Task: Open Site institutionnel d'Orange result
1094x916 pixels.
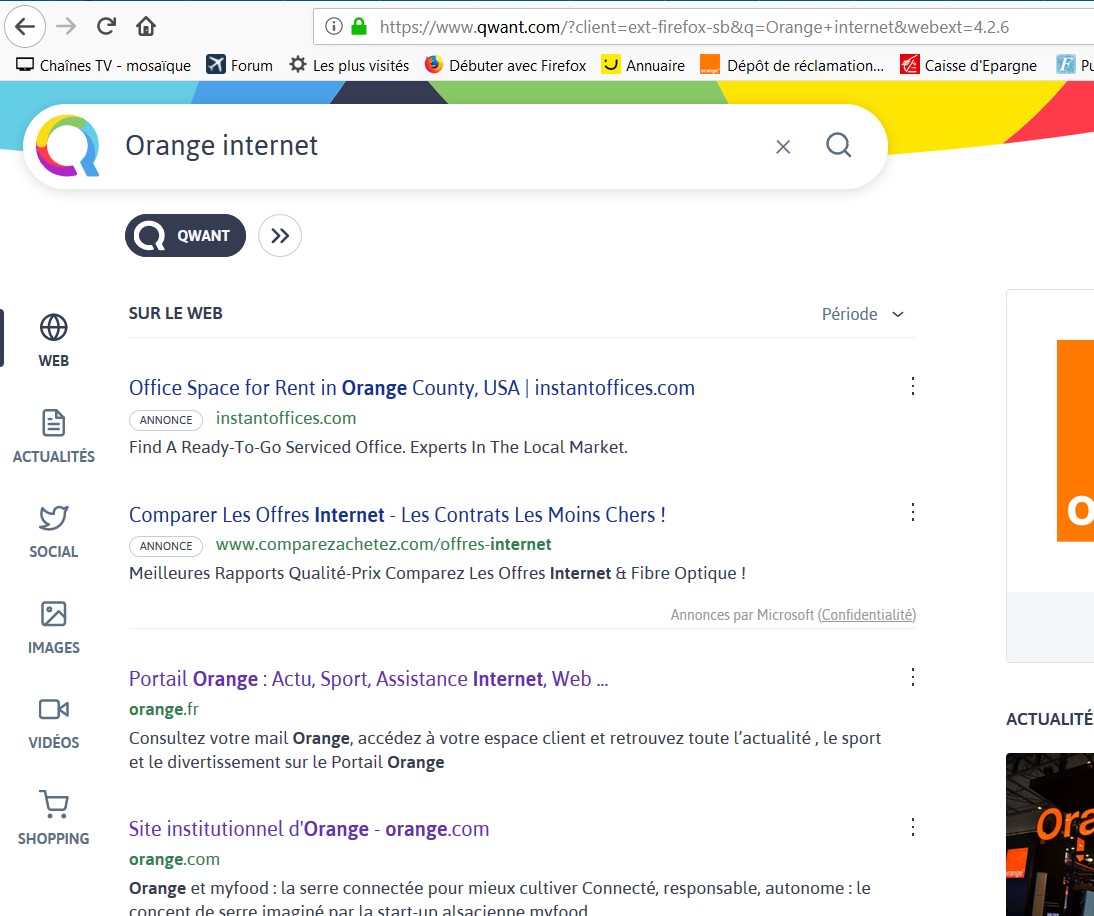Action: (x=309, y=829)
